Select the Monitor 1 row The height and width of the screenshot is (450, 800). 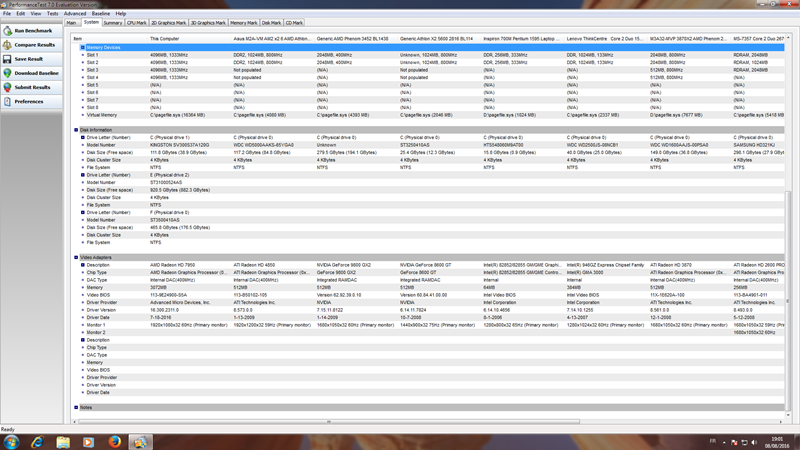(432, 325)
